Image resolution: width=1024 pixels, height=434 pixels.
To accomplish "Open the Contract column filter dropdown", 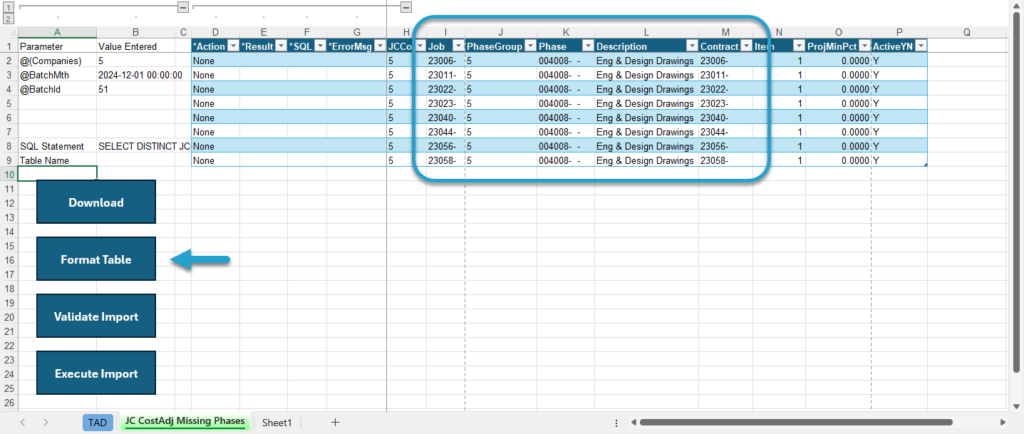I will [x=746, y=46].
